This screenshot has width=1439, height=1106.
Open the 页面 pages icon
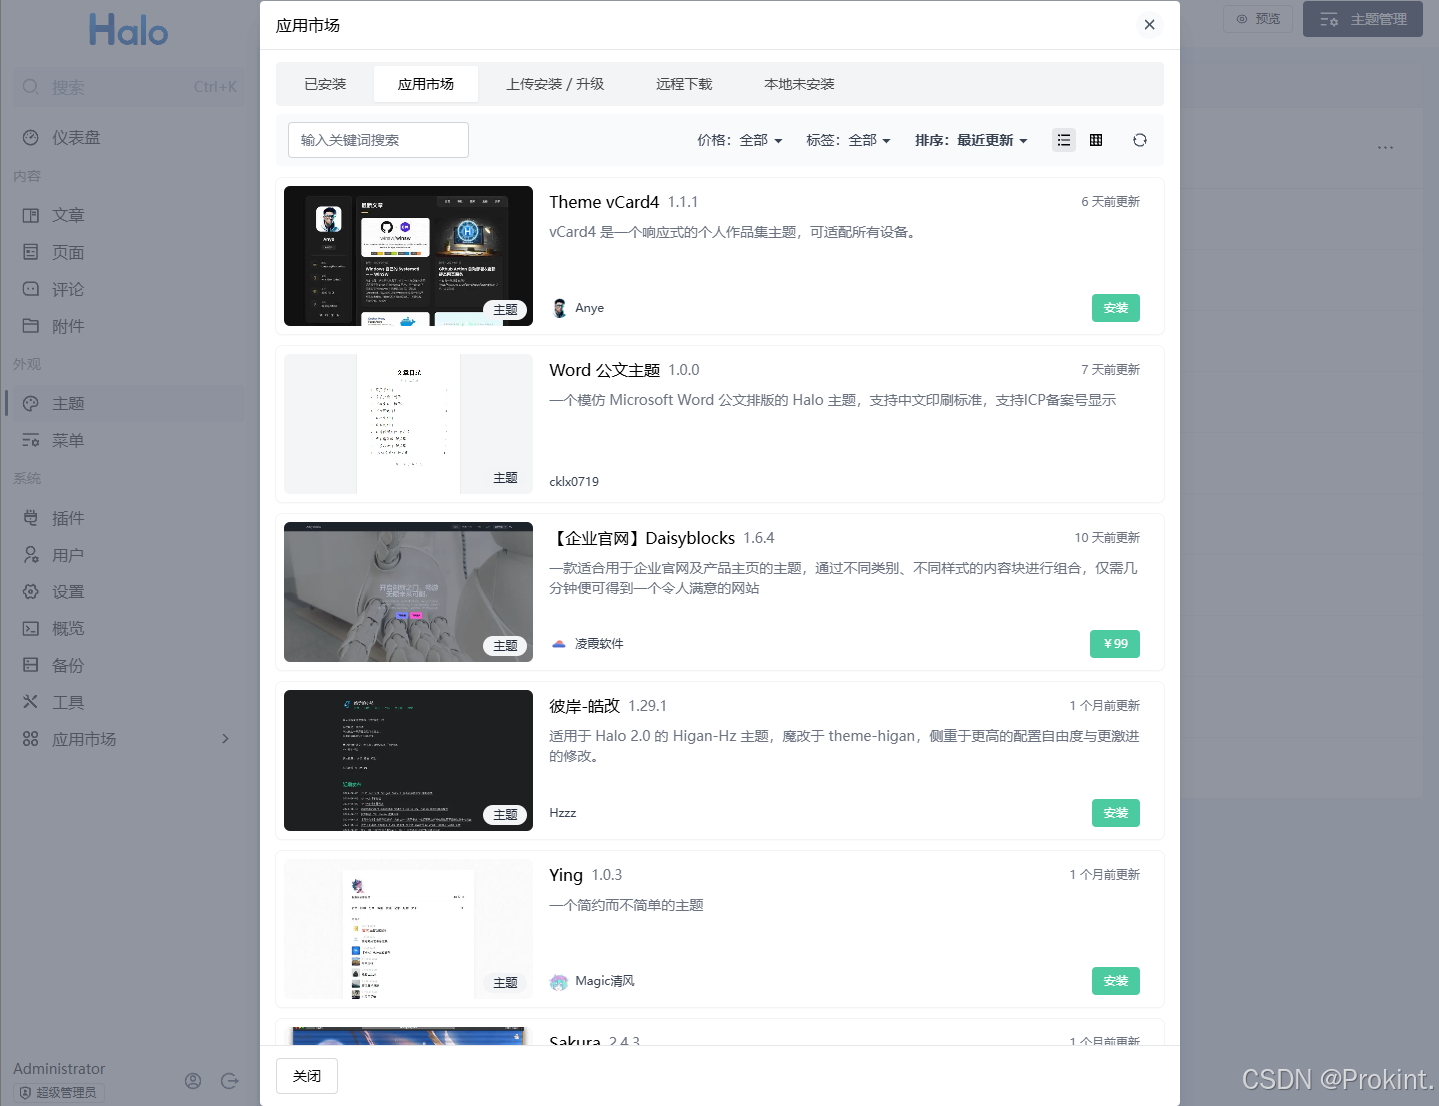31,252
